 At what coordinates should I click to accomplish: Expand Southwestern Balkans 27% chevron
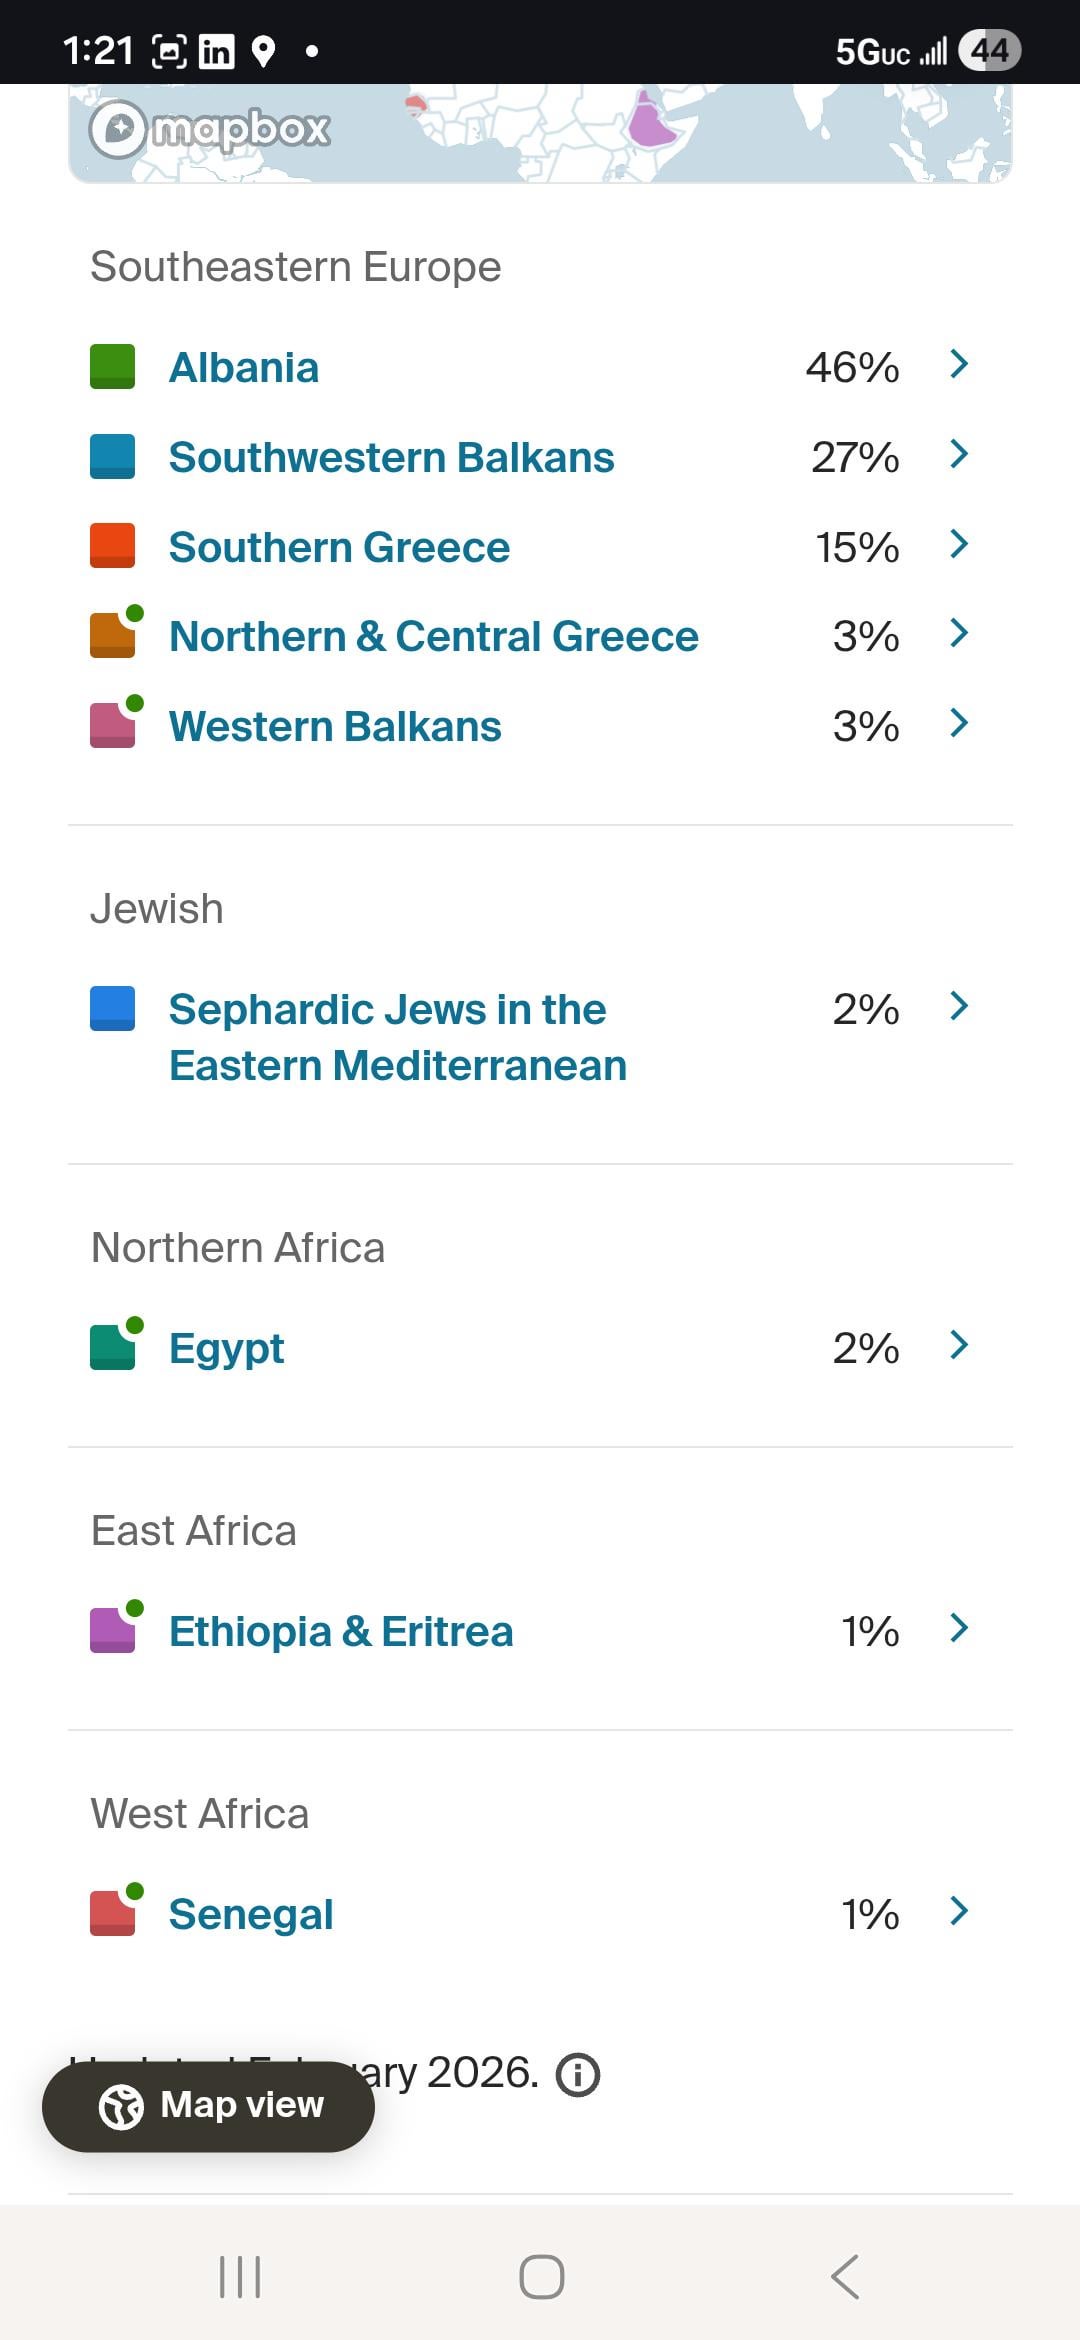click(959, 455)
